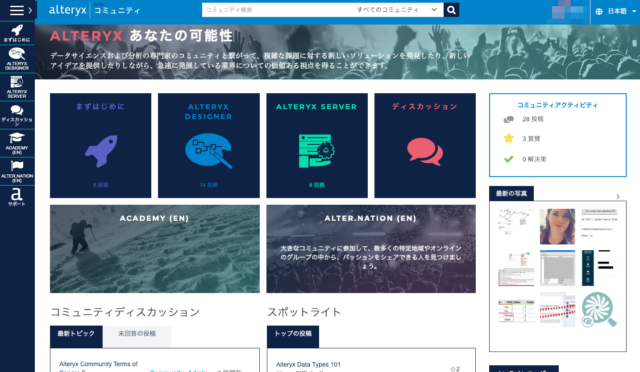
Task: Open the トップの投稿 tab
Action: pos(293,334)
